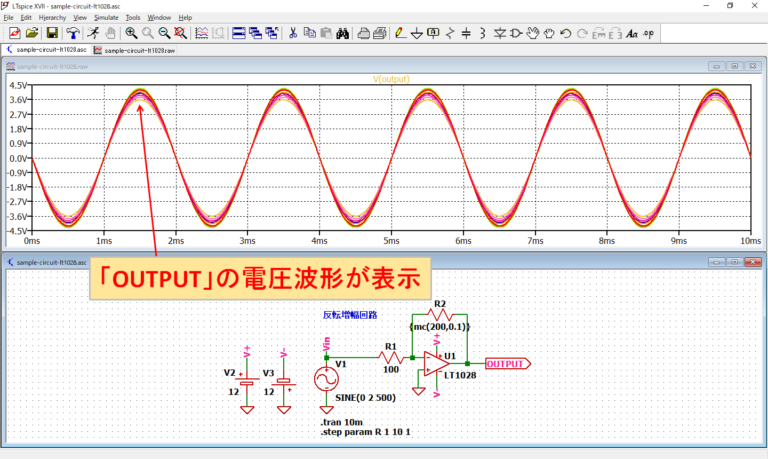Select the Inductor component tool

[483, 33]
